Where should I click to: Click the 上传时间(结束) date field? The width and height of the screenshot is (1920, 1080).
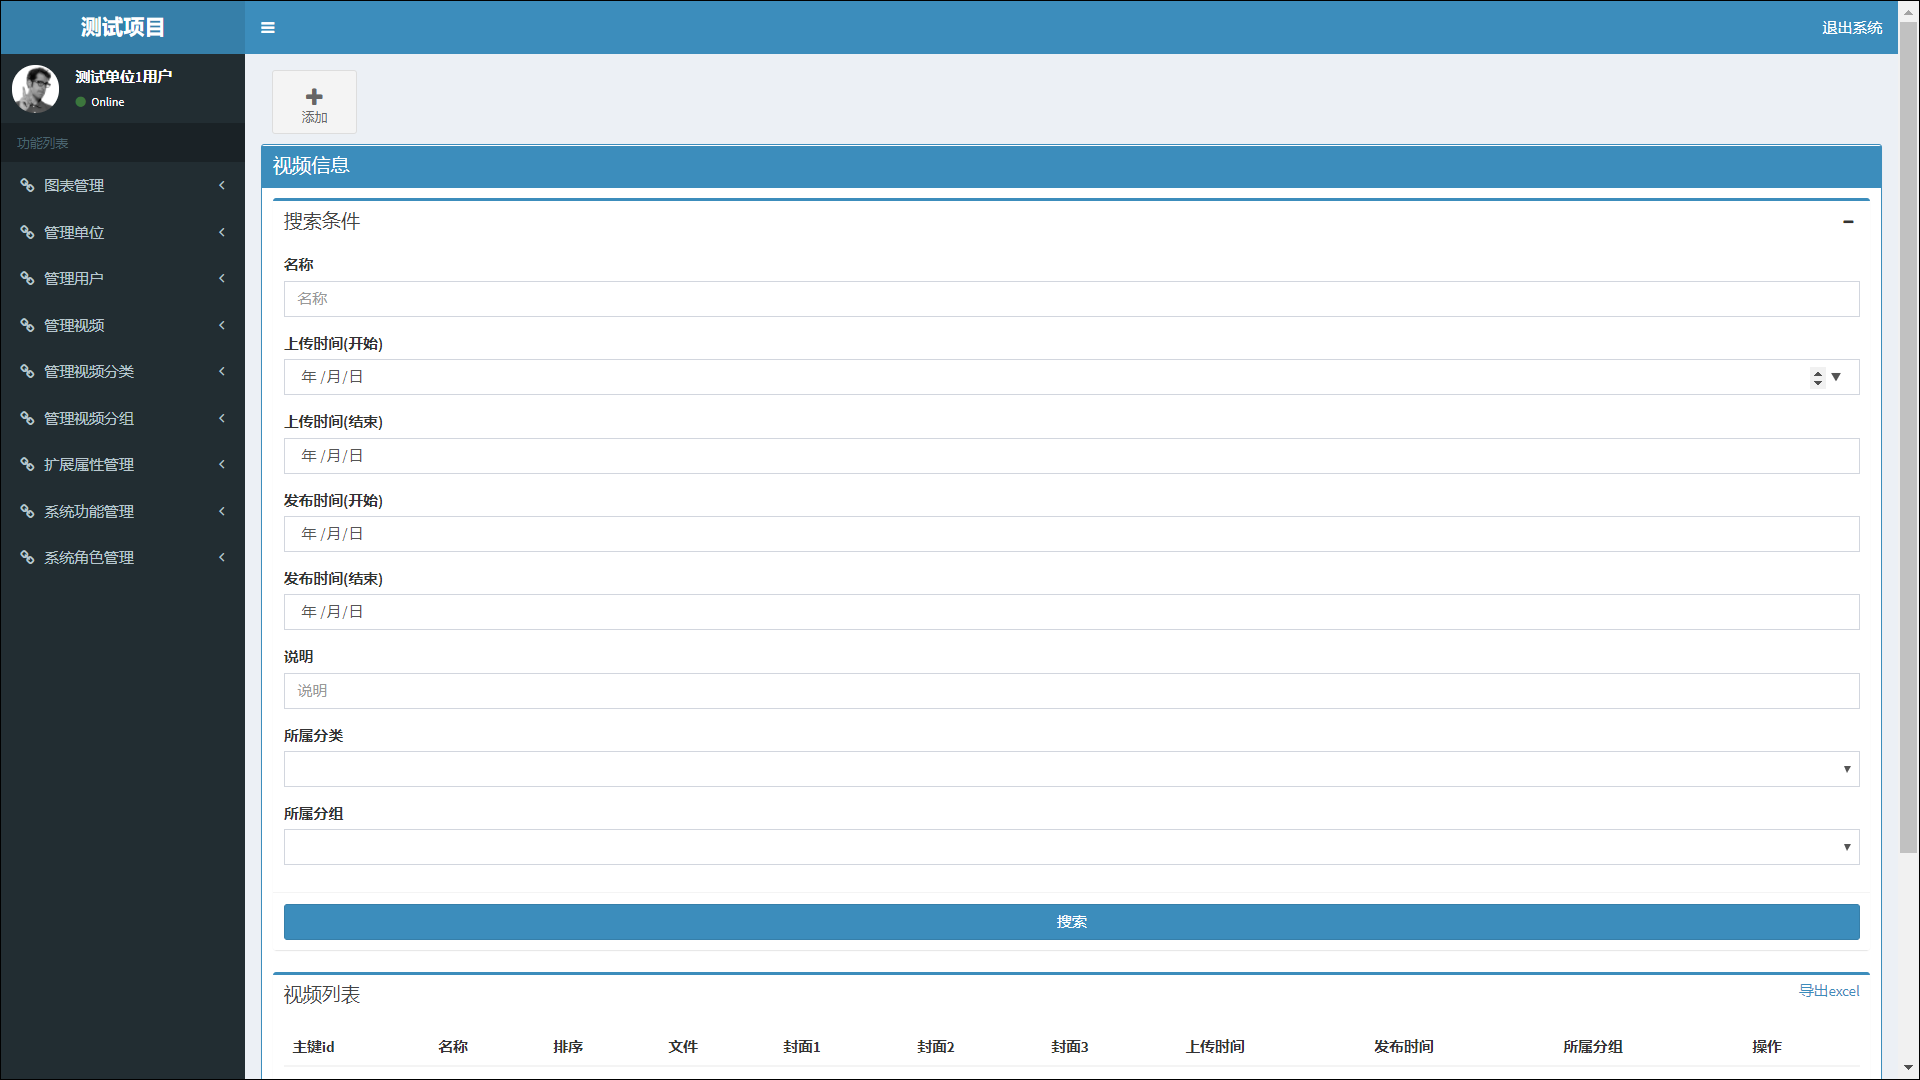[x=1071, y=456]
